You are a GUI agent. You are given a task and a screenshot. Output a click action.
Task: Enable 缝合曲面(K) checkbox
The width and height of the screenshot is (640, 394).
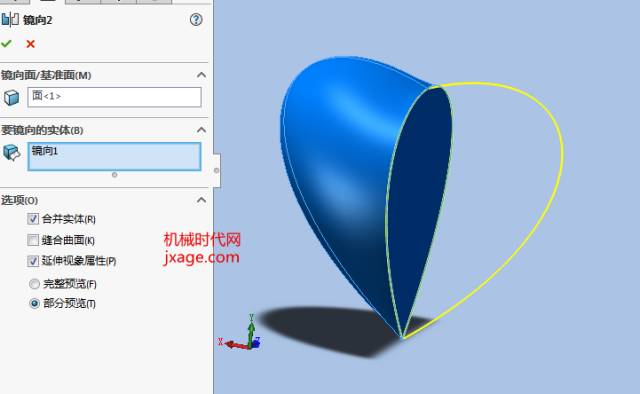(33, 240)
